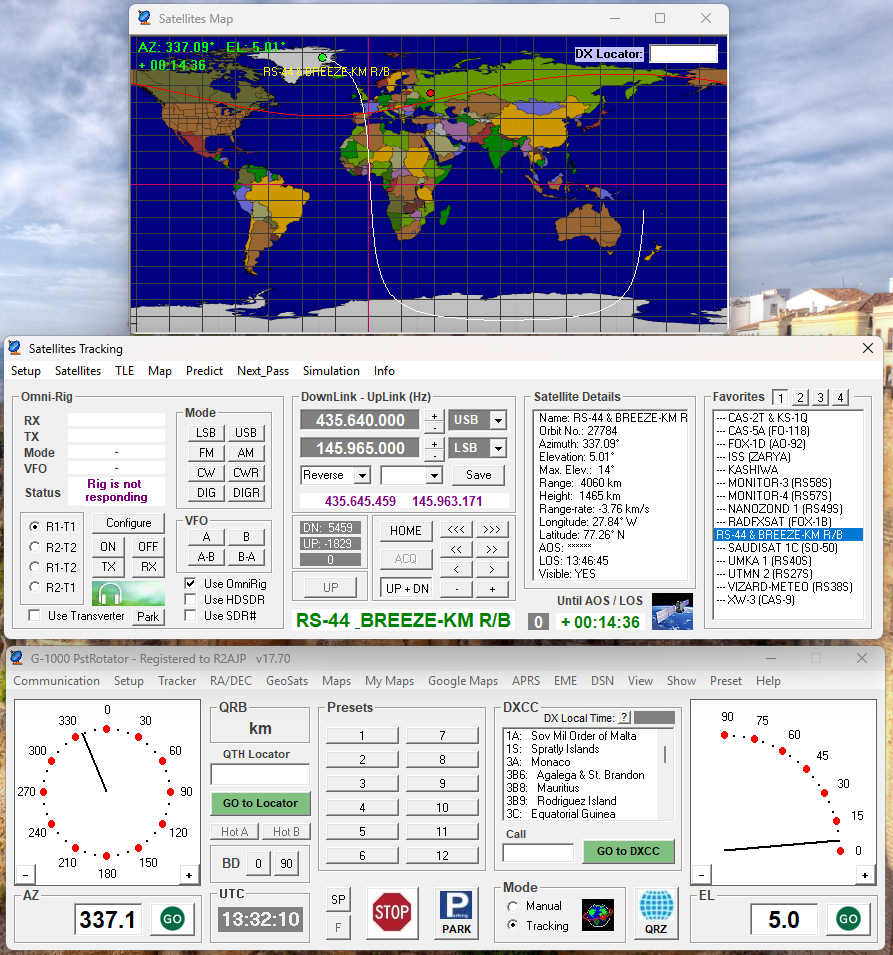The height and width of the screenshot is (955, 893).
Task: Check the Use Transverter checkbox
Action: coord(35,616)
